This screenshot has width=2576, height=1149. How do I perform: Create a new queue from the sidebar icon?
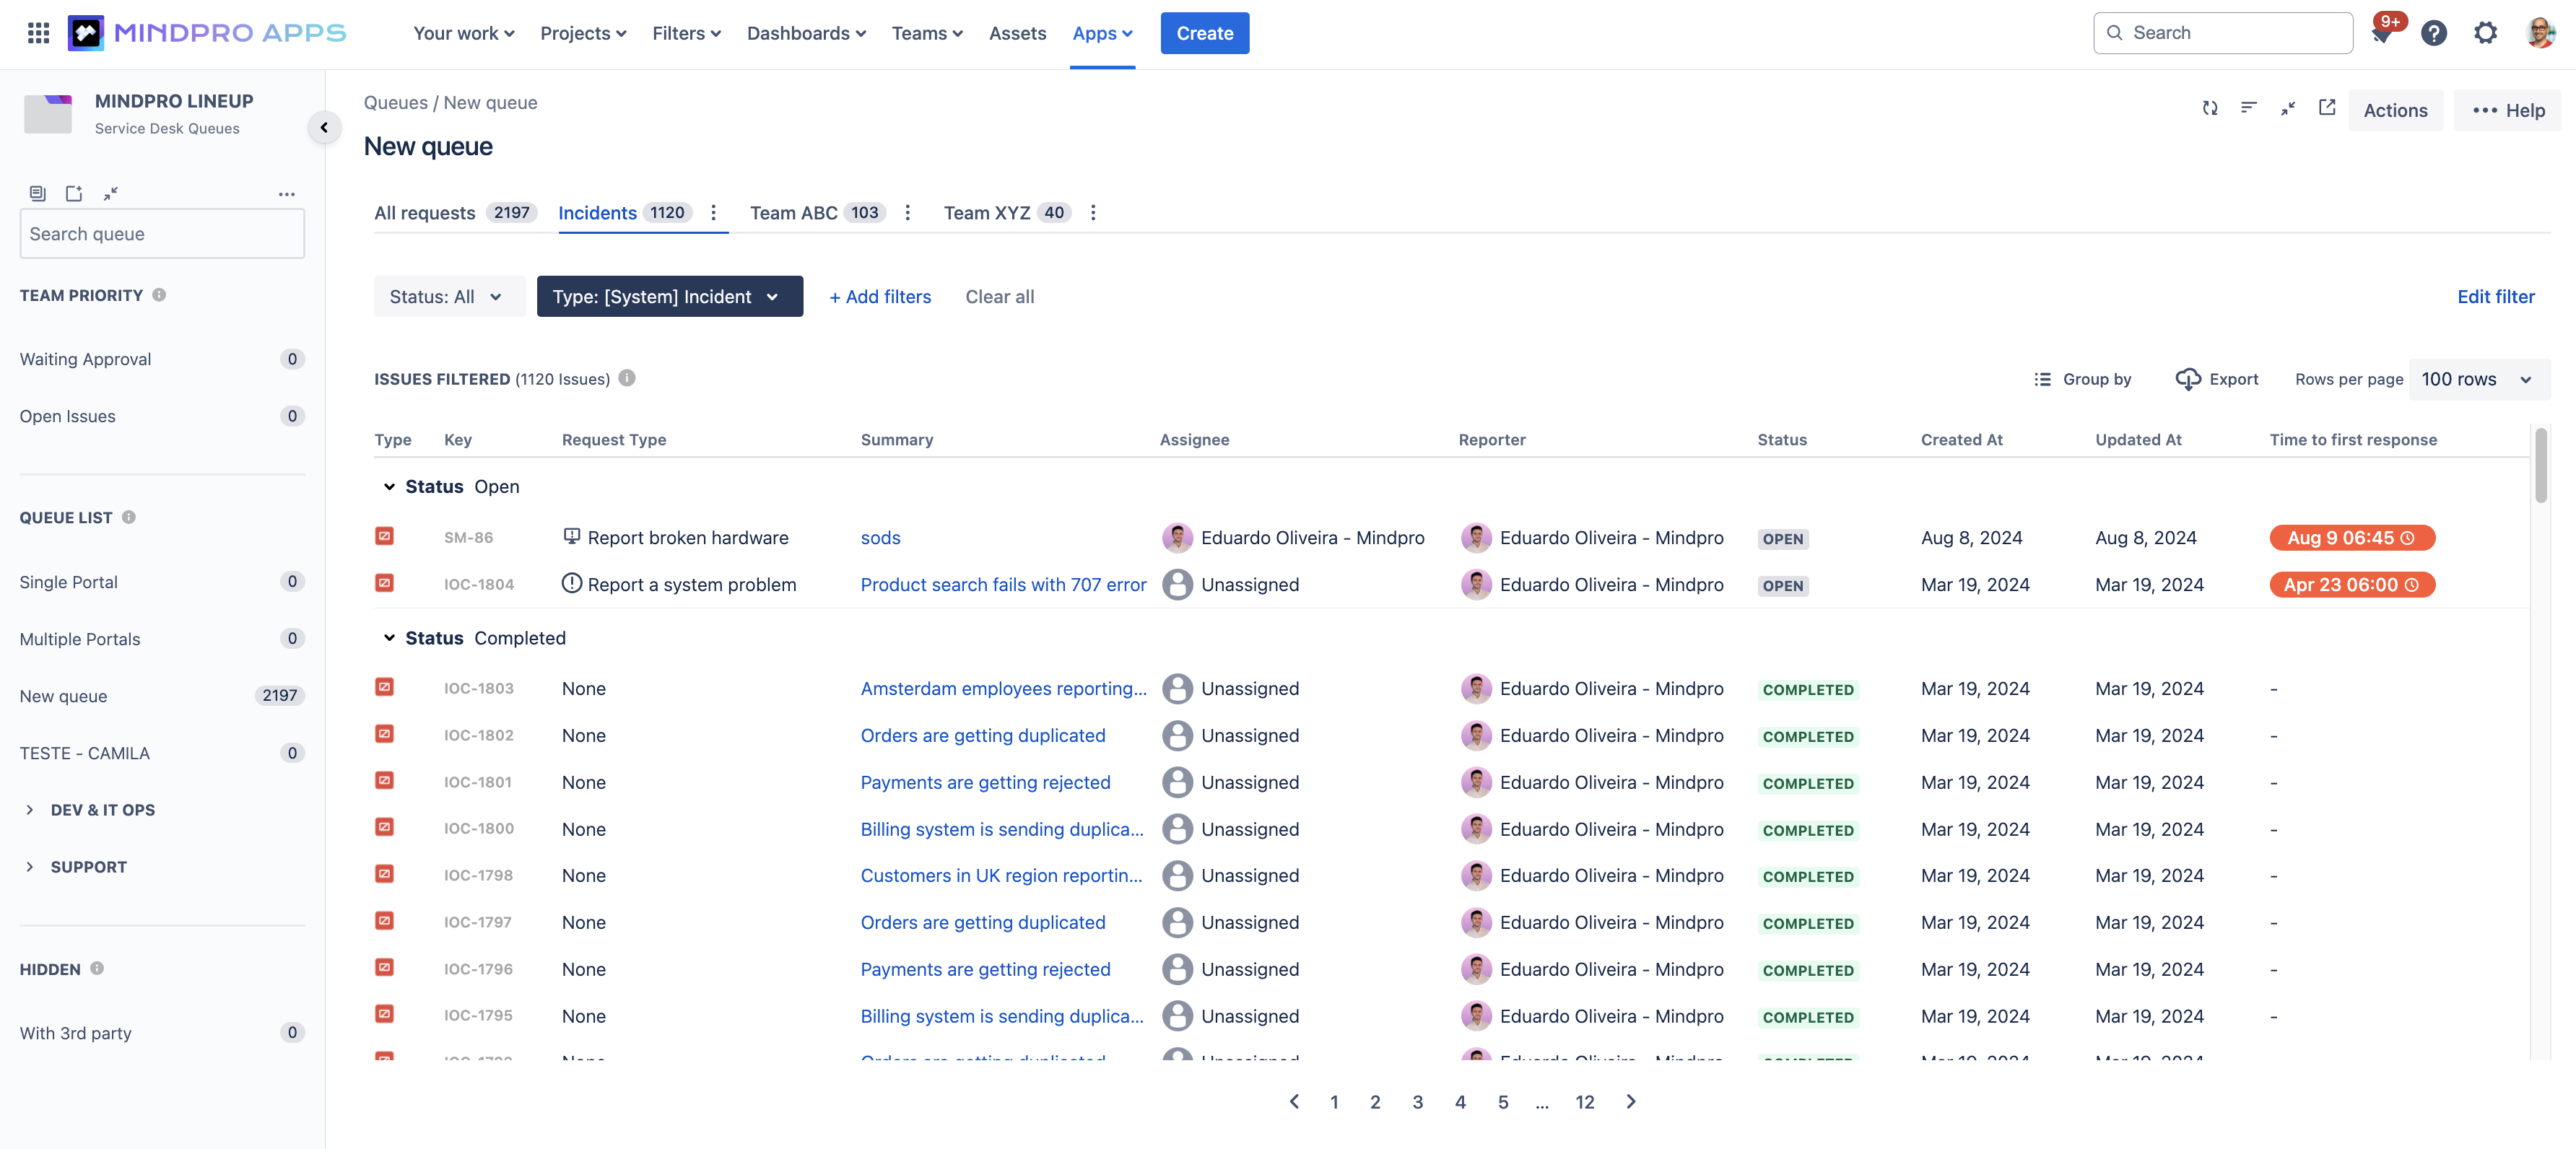(73, 193)
